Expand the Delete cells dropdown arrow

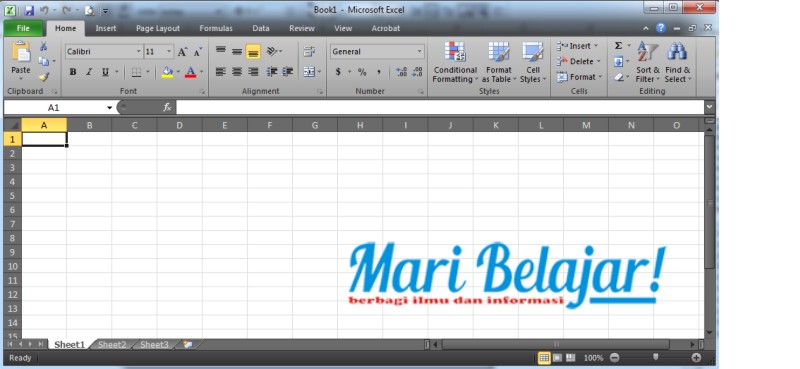coord(598,61)
